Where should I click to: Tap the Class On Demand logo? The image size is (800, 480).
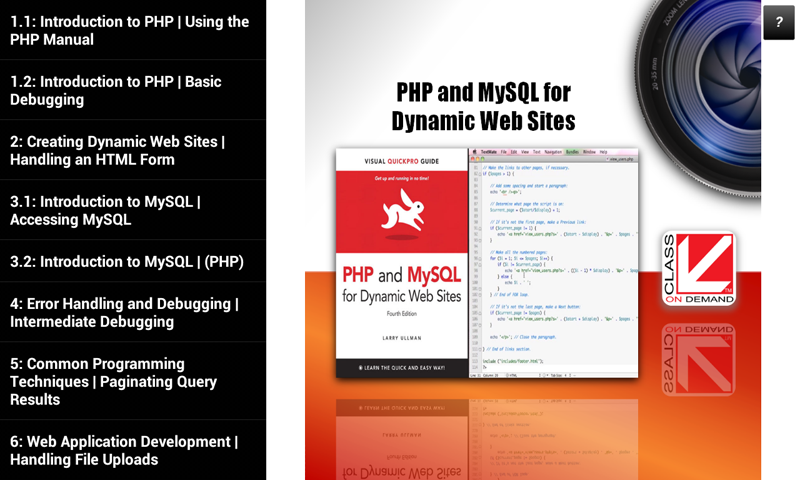(698, 269)
